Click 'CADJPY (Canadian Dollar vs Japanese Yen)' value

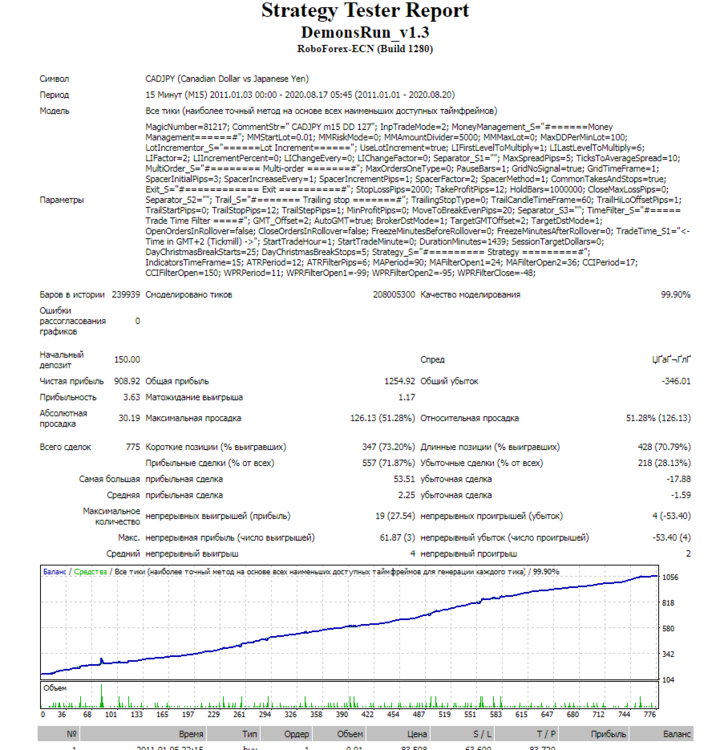227,79
